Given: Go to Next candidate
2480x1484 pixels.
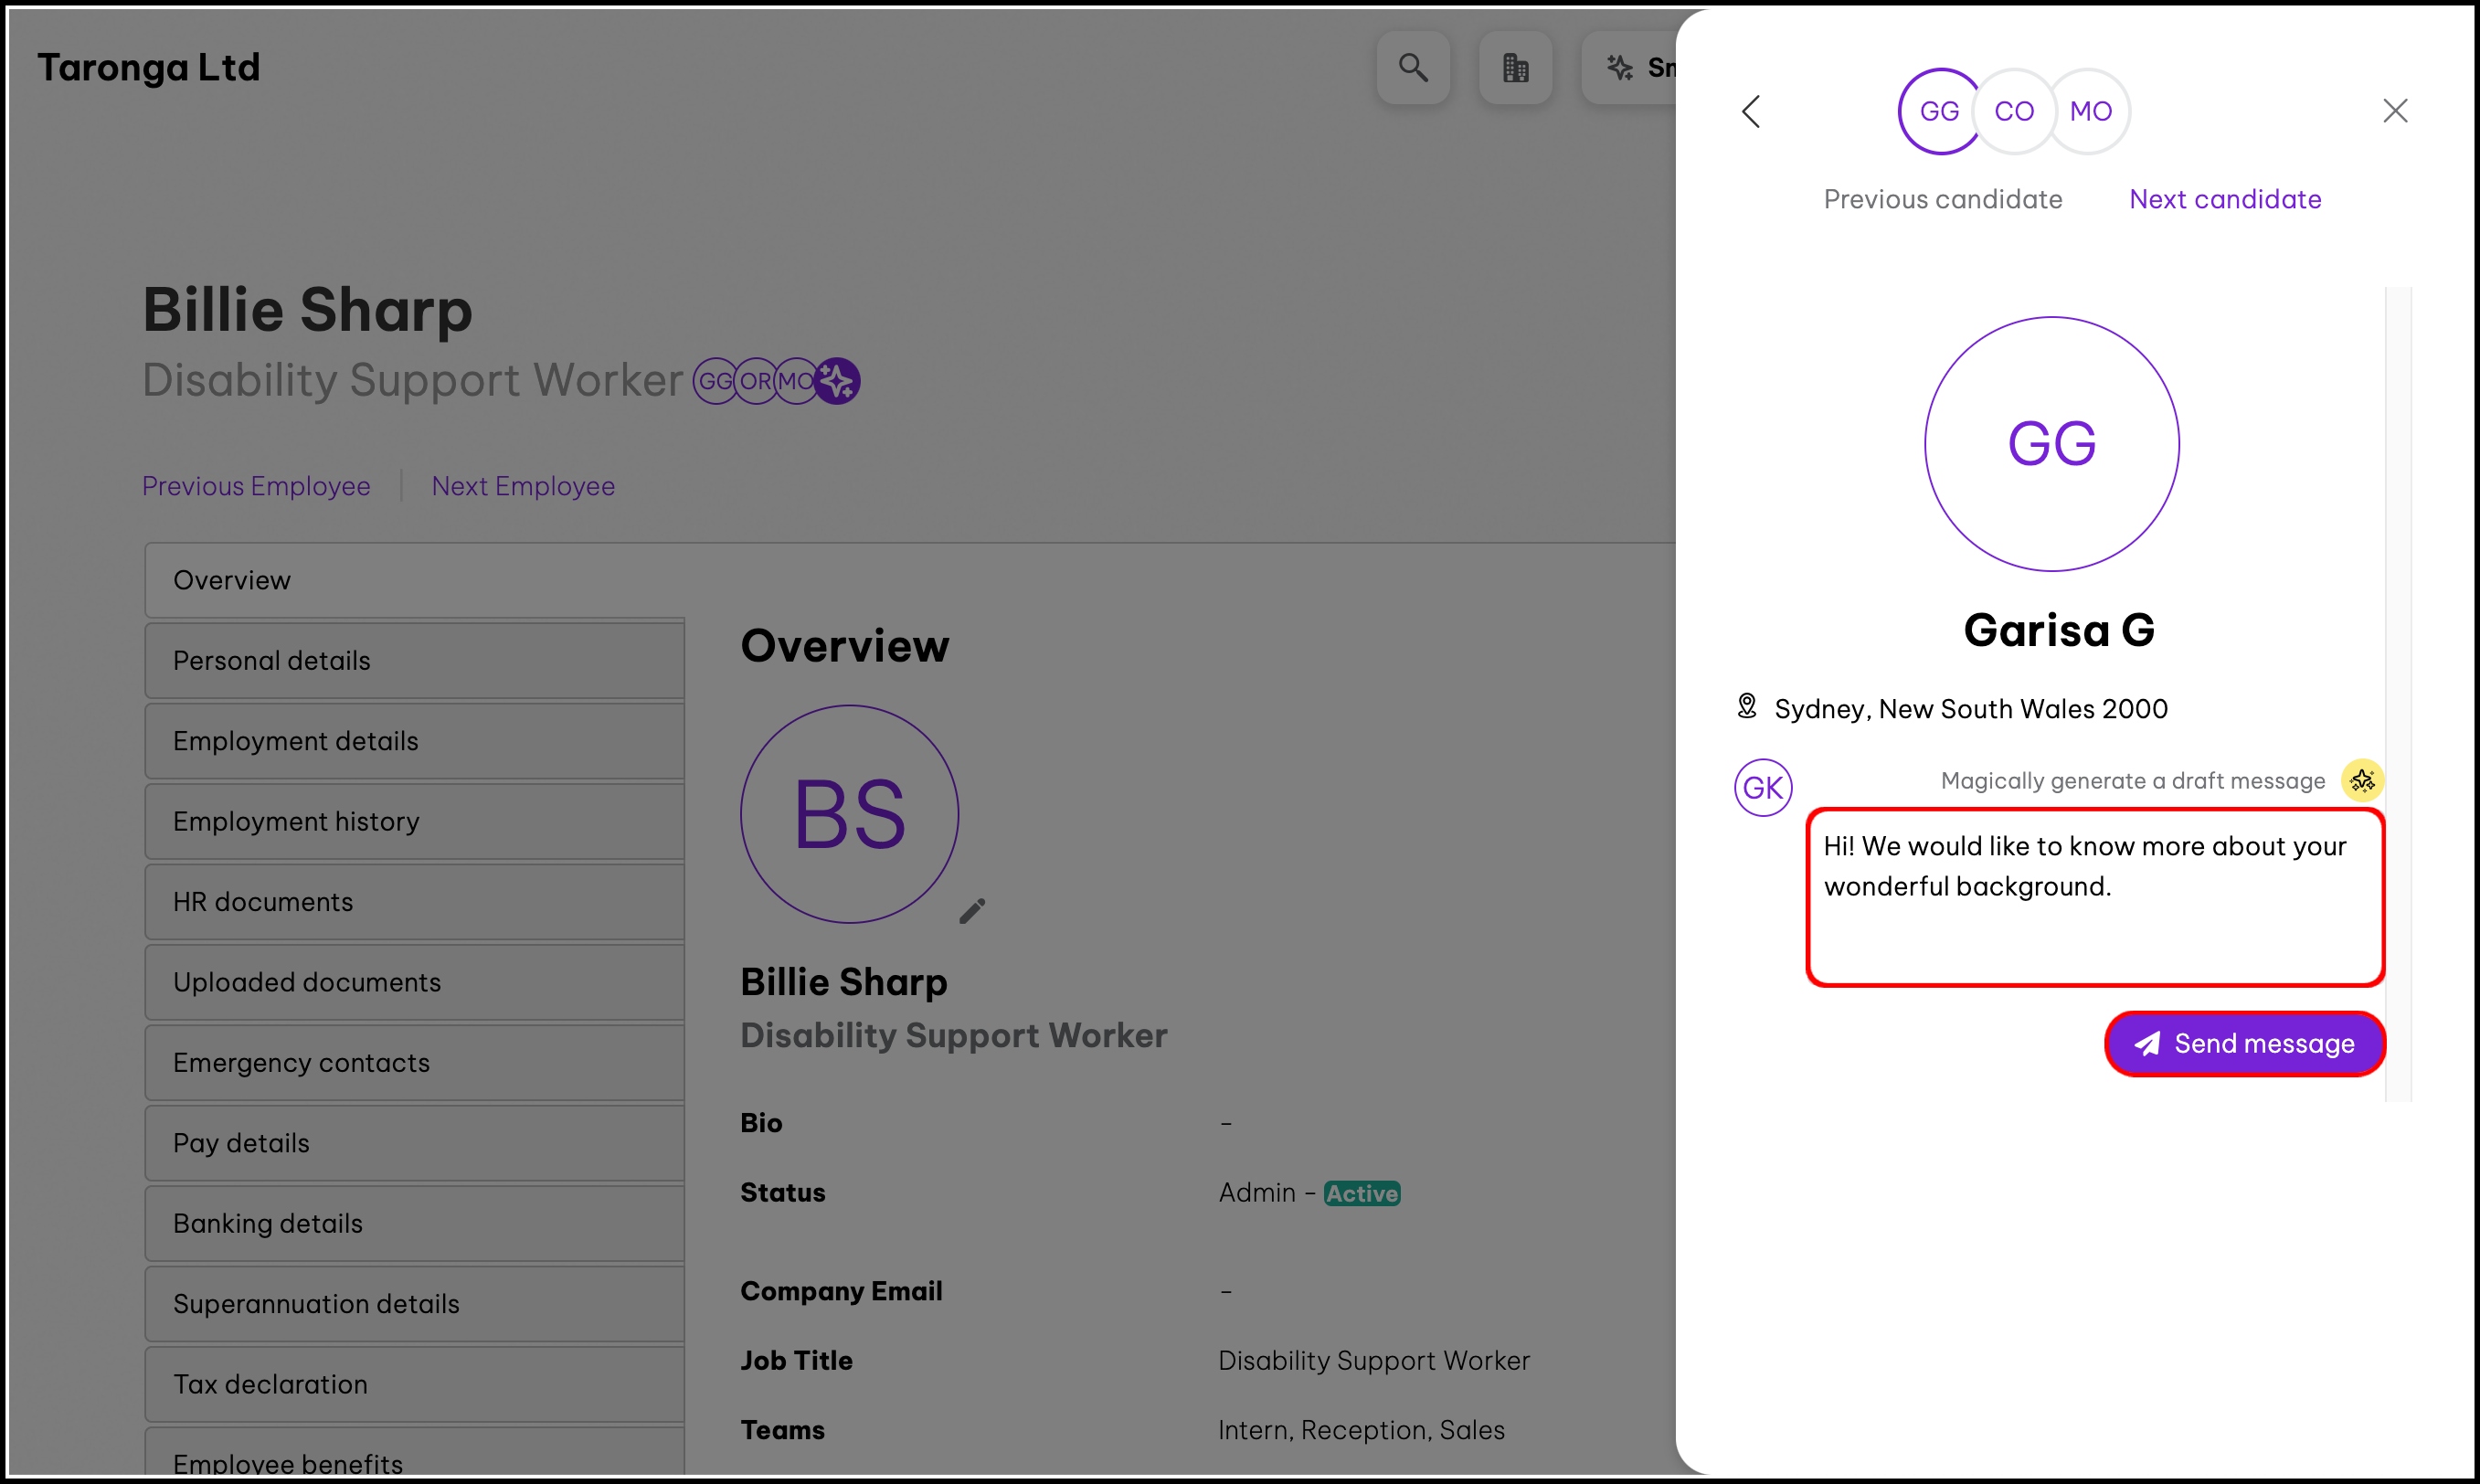Looking at the screenshot, I should pyautogui.click(x=2225, y=199).
